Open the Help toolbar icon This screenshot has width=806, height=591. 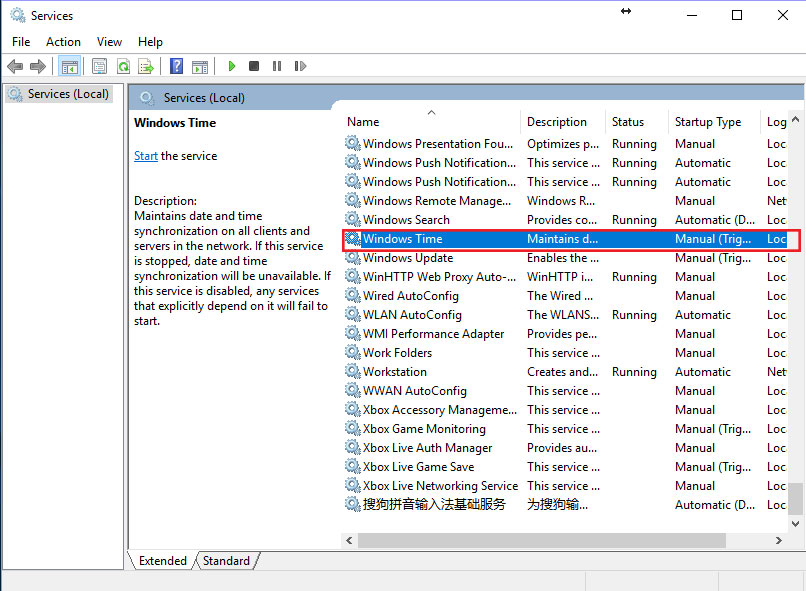point(176,66)
